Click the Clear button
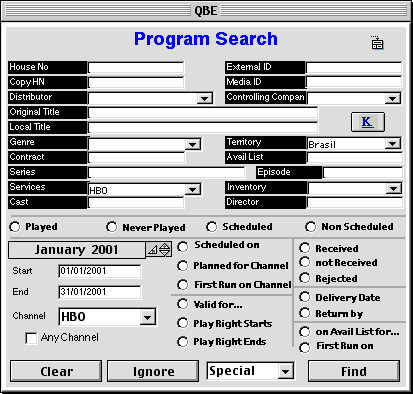This screenshot has height=394, width=413. (56, 371)
